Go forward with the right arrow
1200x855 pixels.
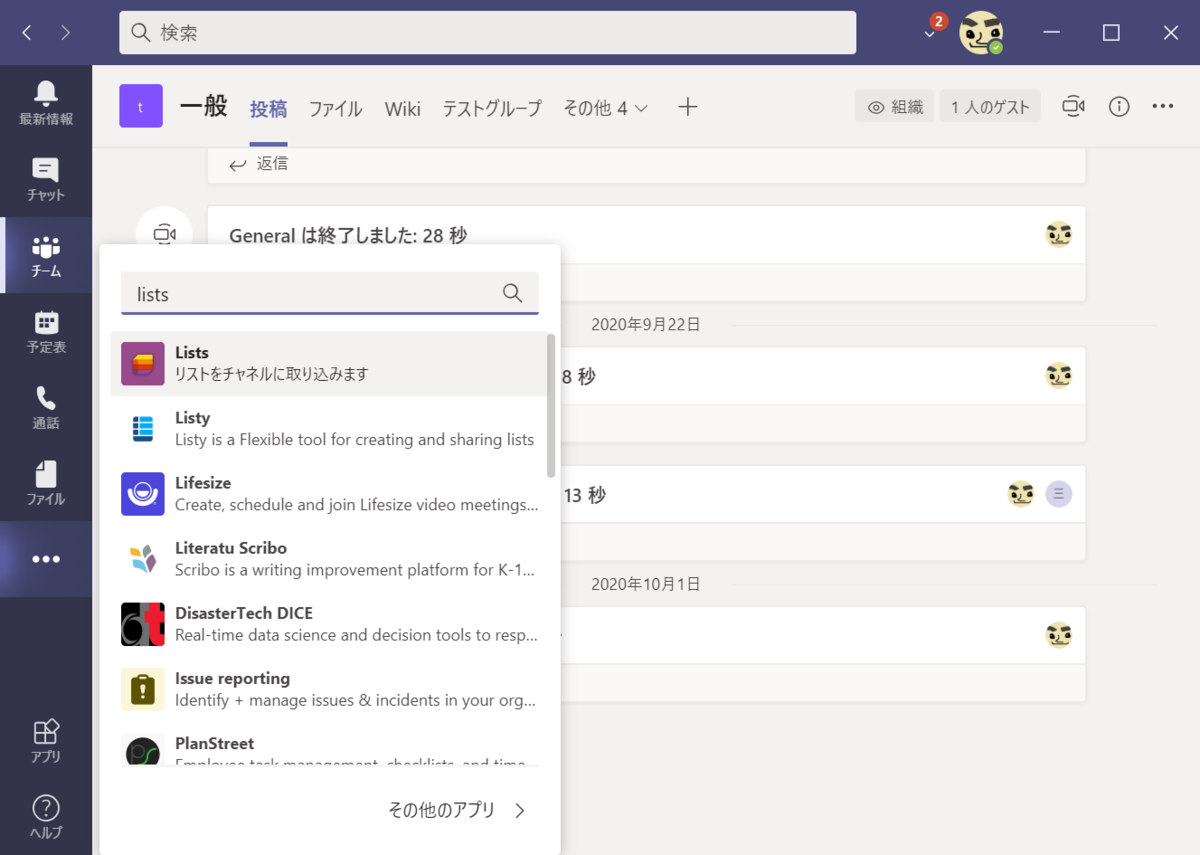coord(65,33)
